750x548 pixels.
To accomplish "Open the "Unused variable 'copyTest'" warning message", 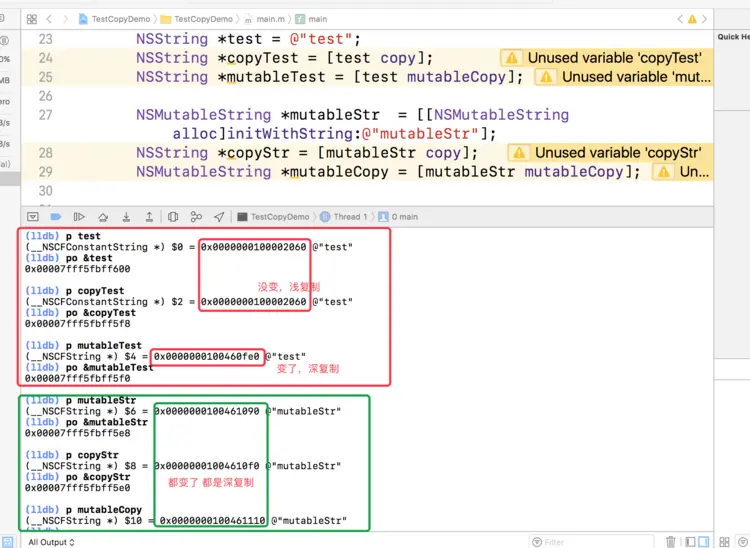I will point(615,58).
